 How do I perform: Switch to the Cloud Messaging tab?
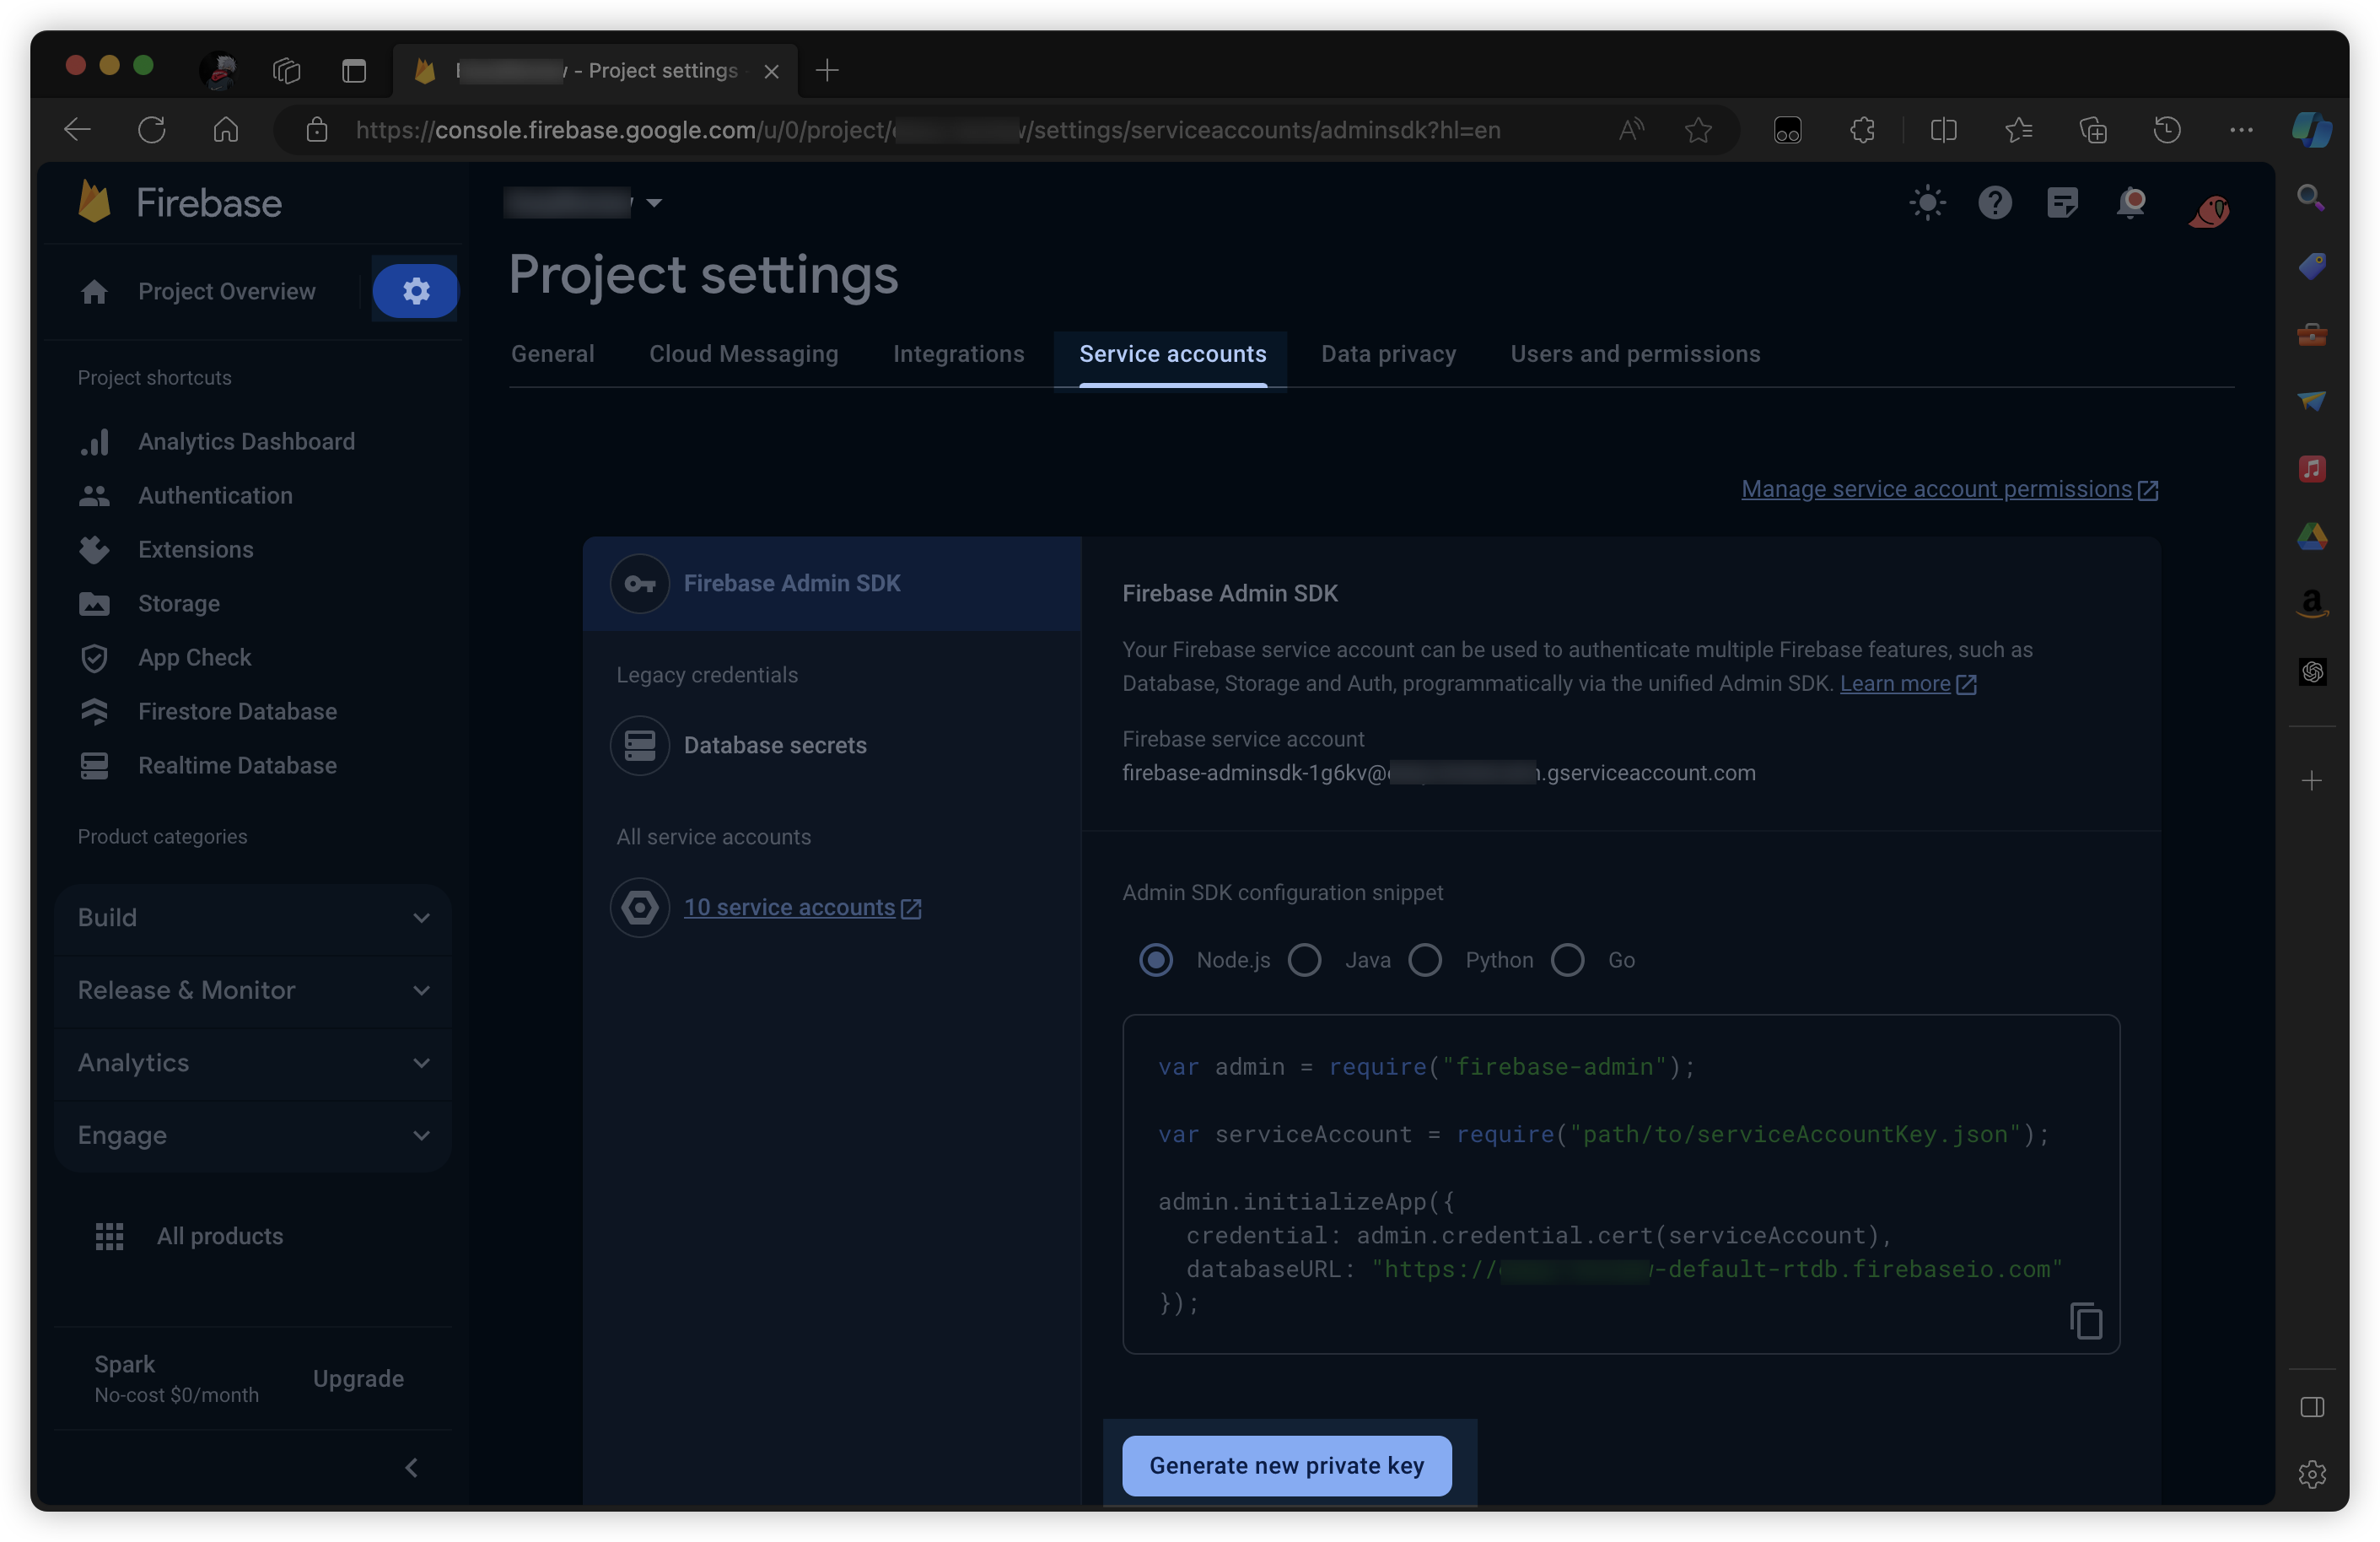(744, 354)
